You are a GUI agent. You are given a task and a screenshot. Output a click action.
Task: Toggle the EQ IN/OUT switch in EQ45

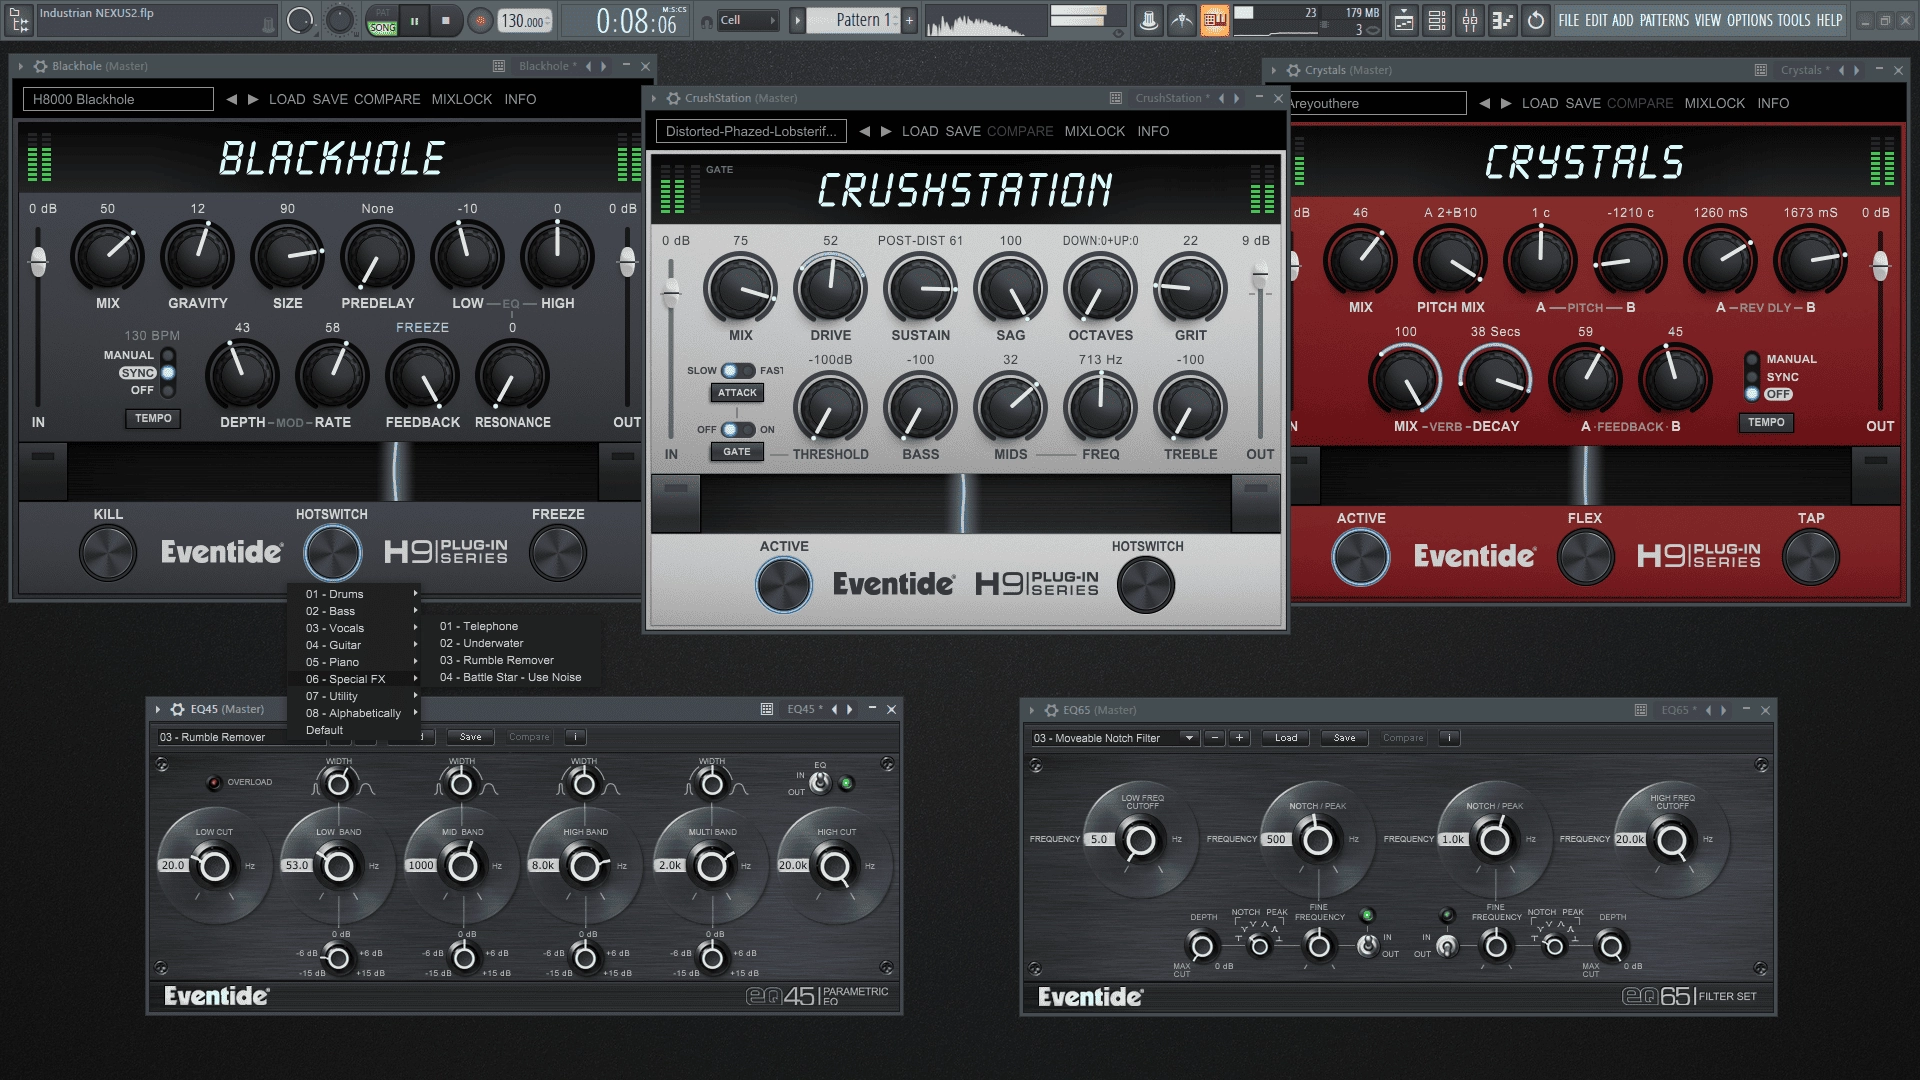point(820,783)
